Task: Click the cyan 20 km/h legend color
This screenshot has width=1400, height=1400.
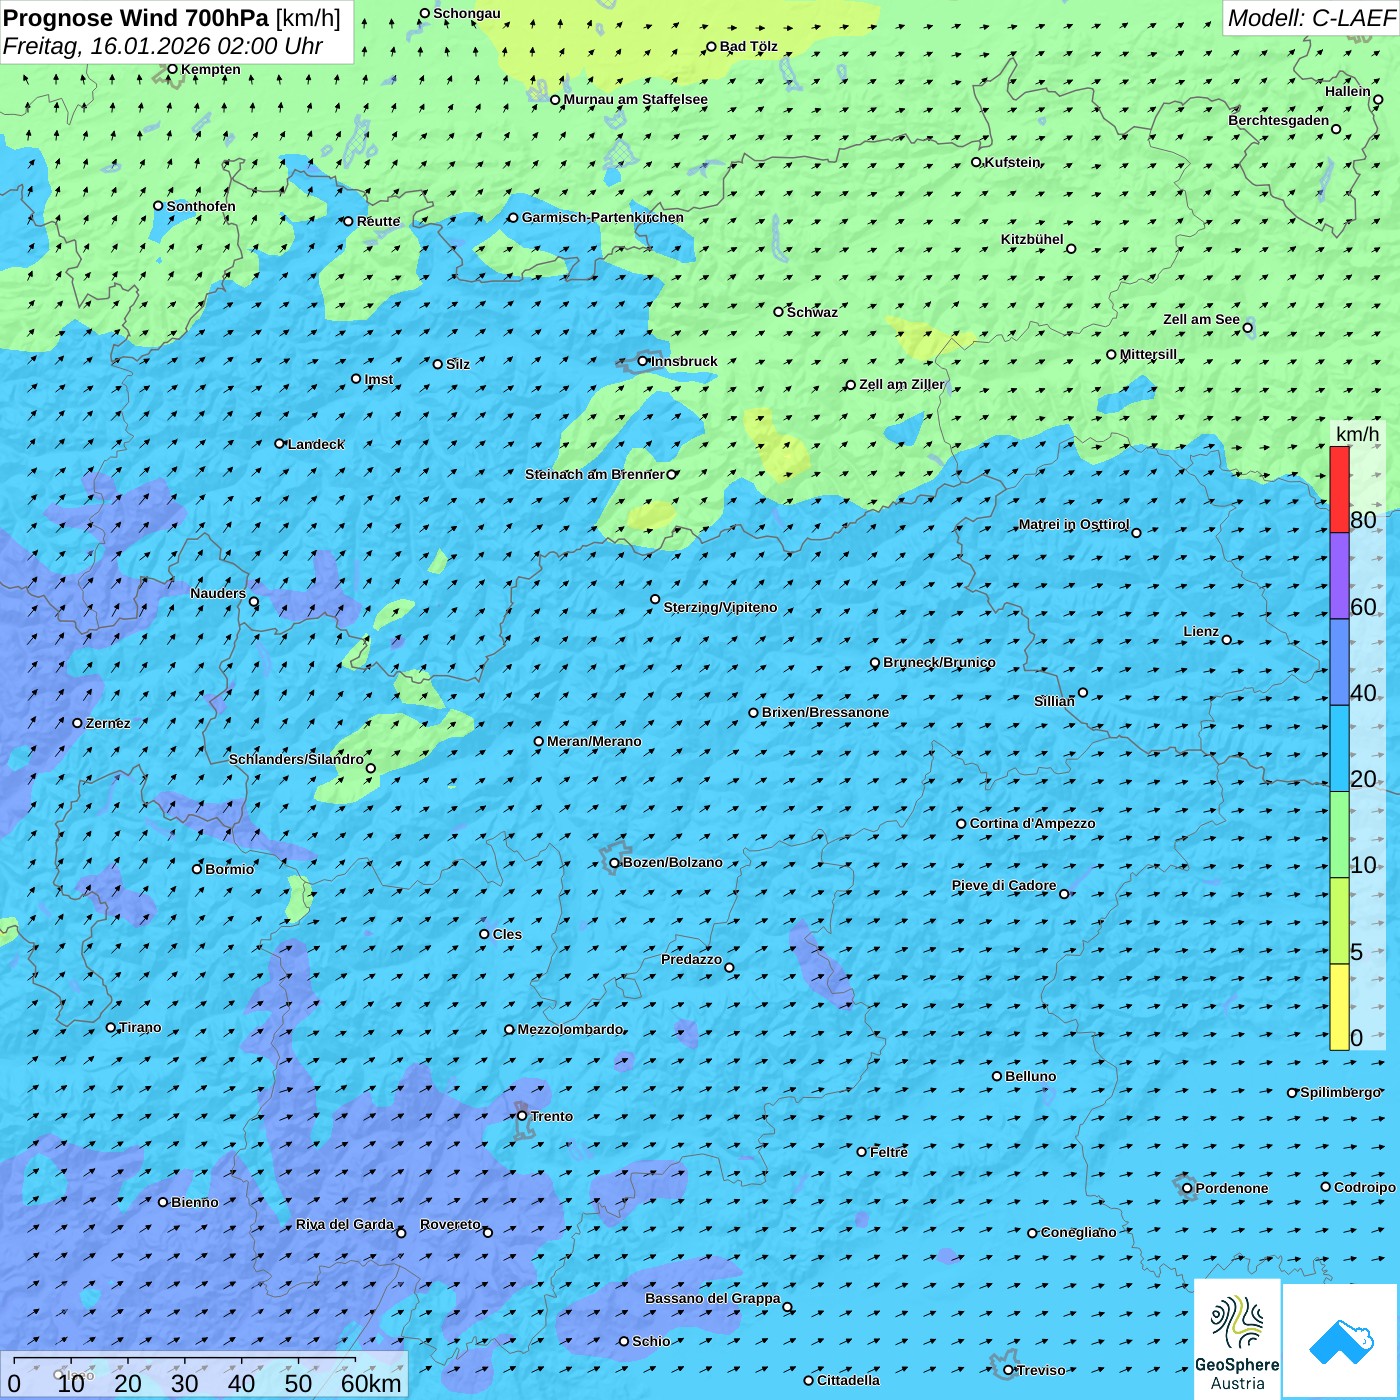Action: (1339, 749)
